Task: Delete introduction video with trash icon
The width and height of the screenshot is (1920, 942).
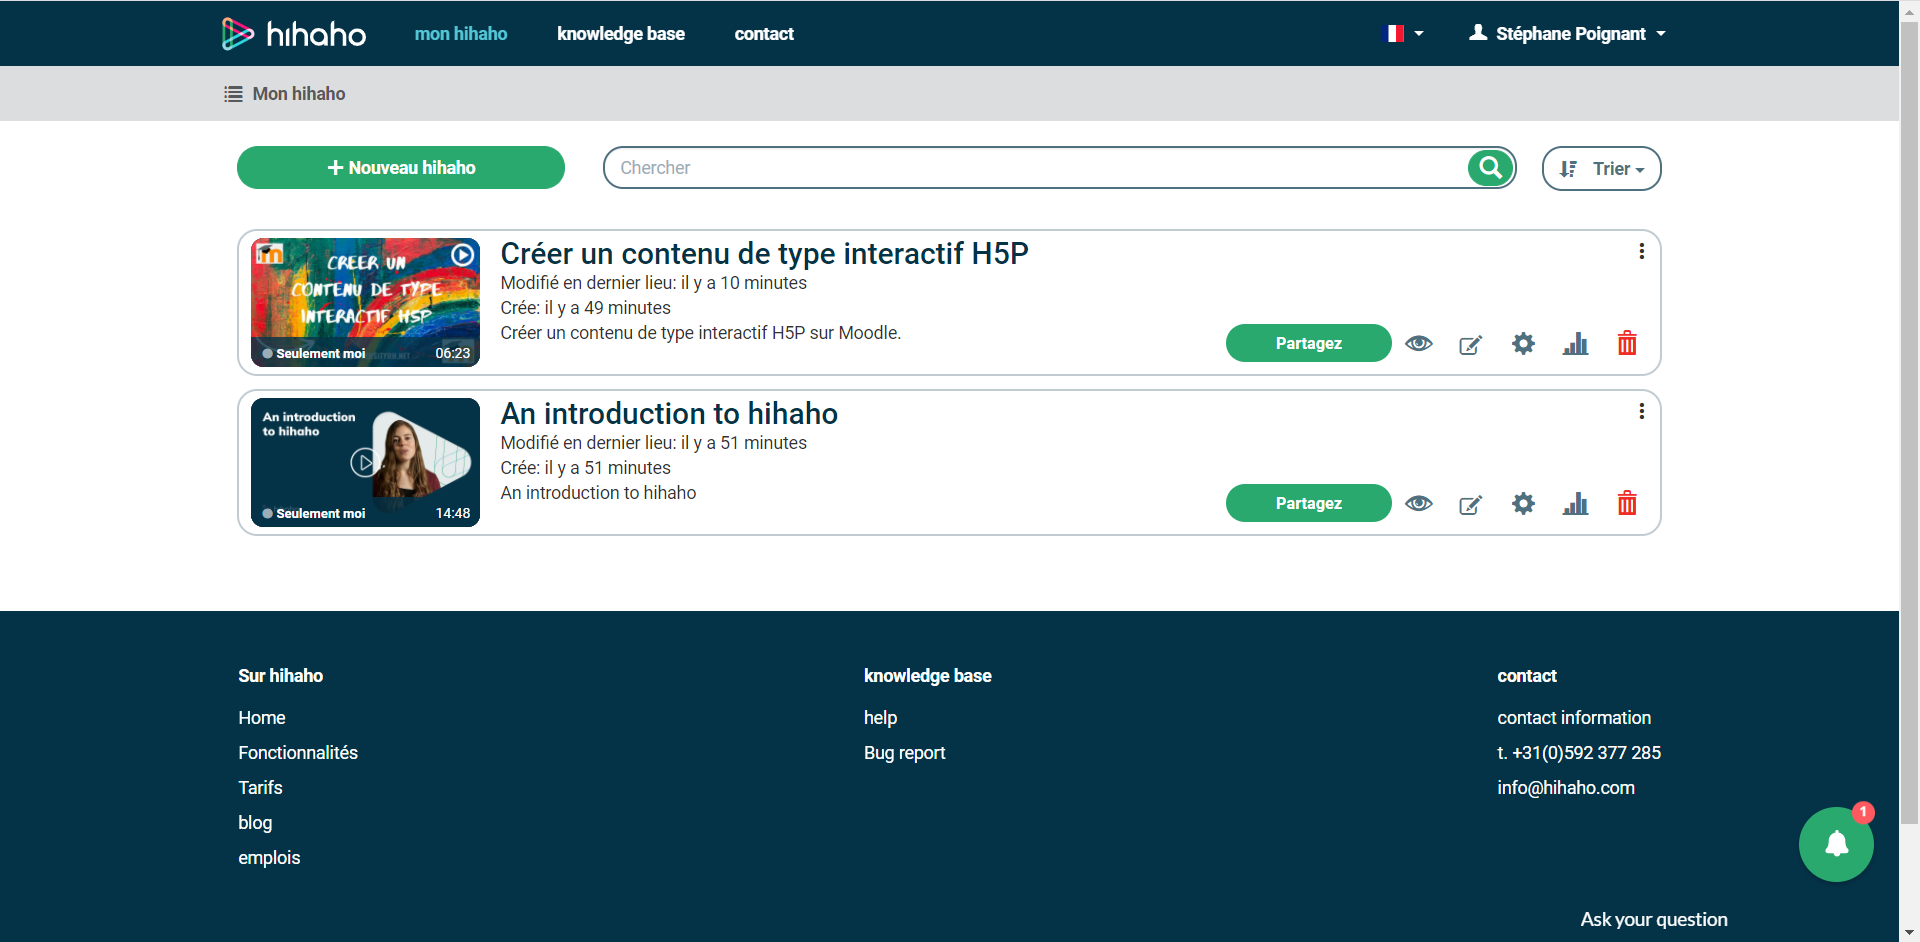Action: click(1627, 503)
